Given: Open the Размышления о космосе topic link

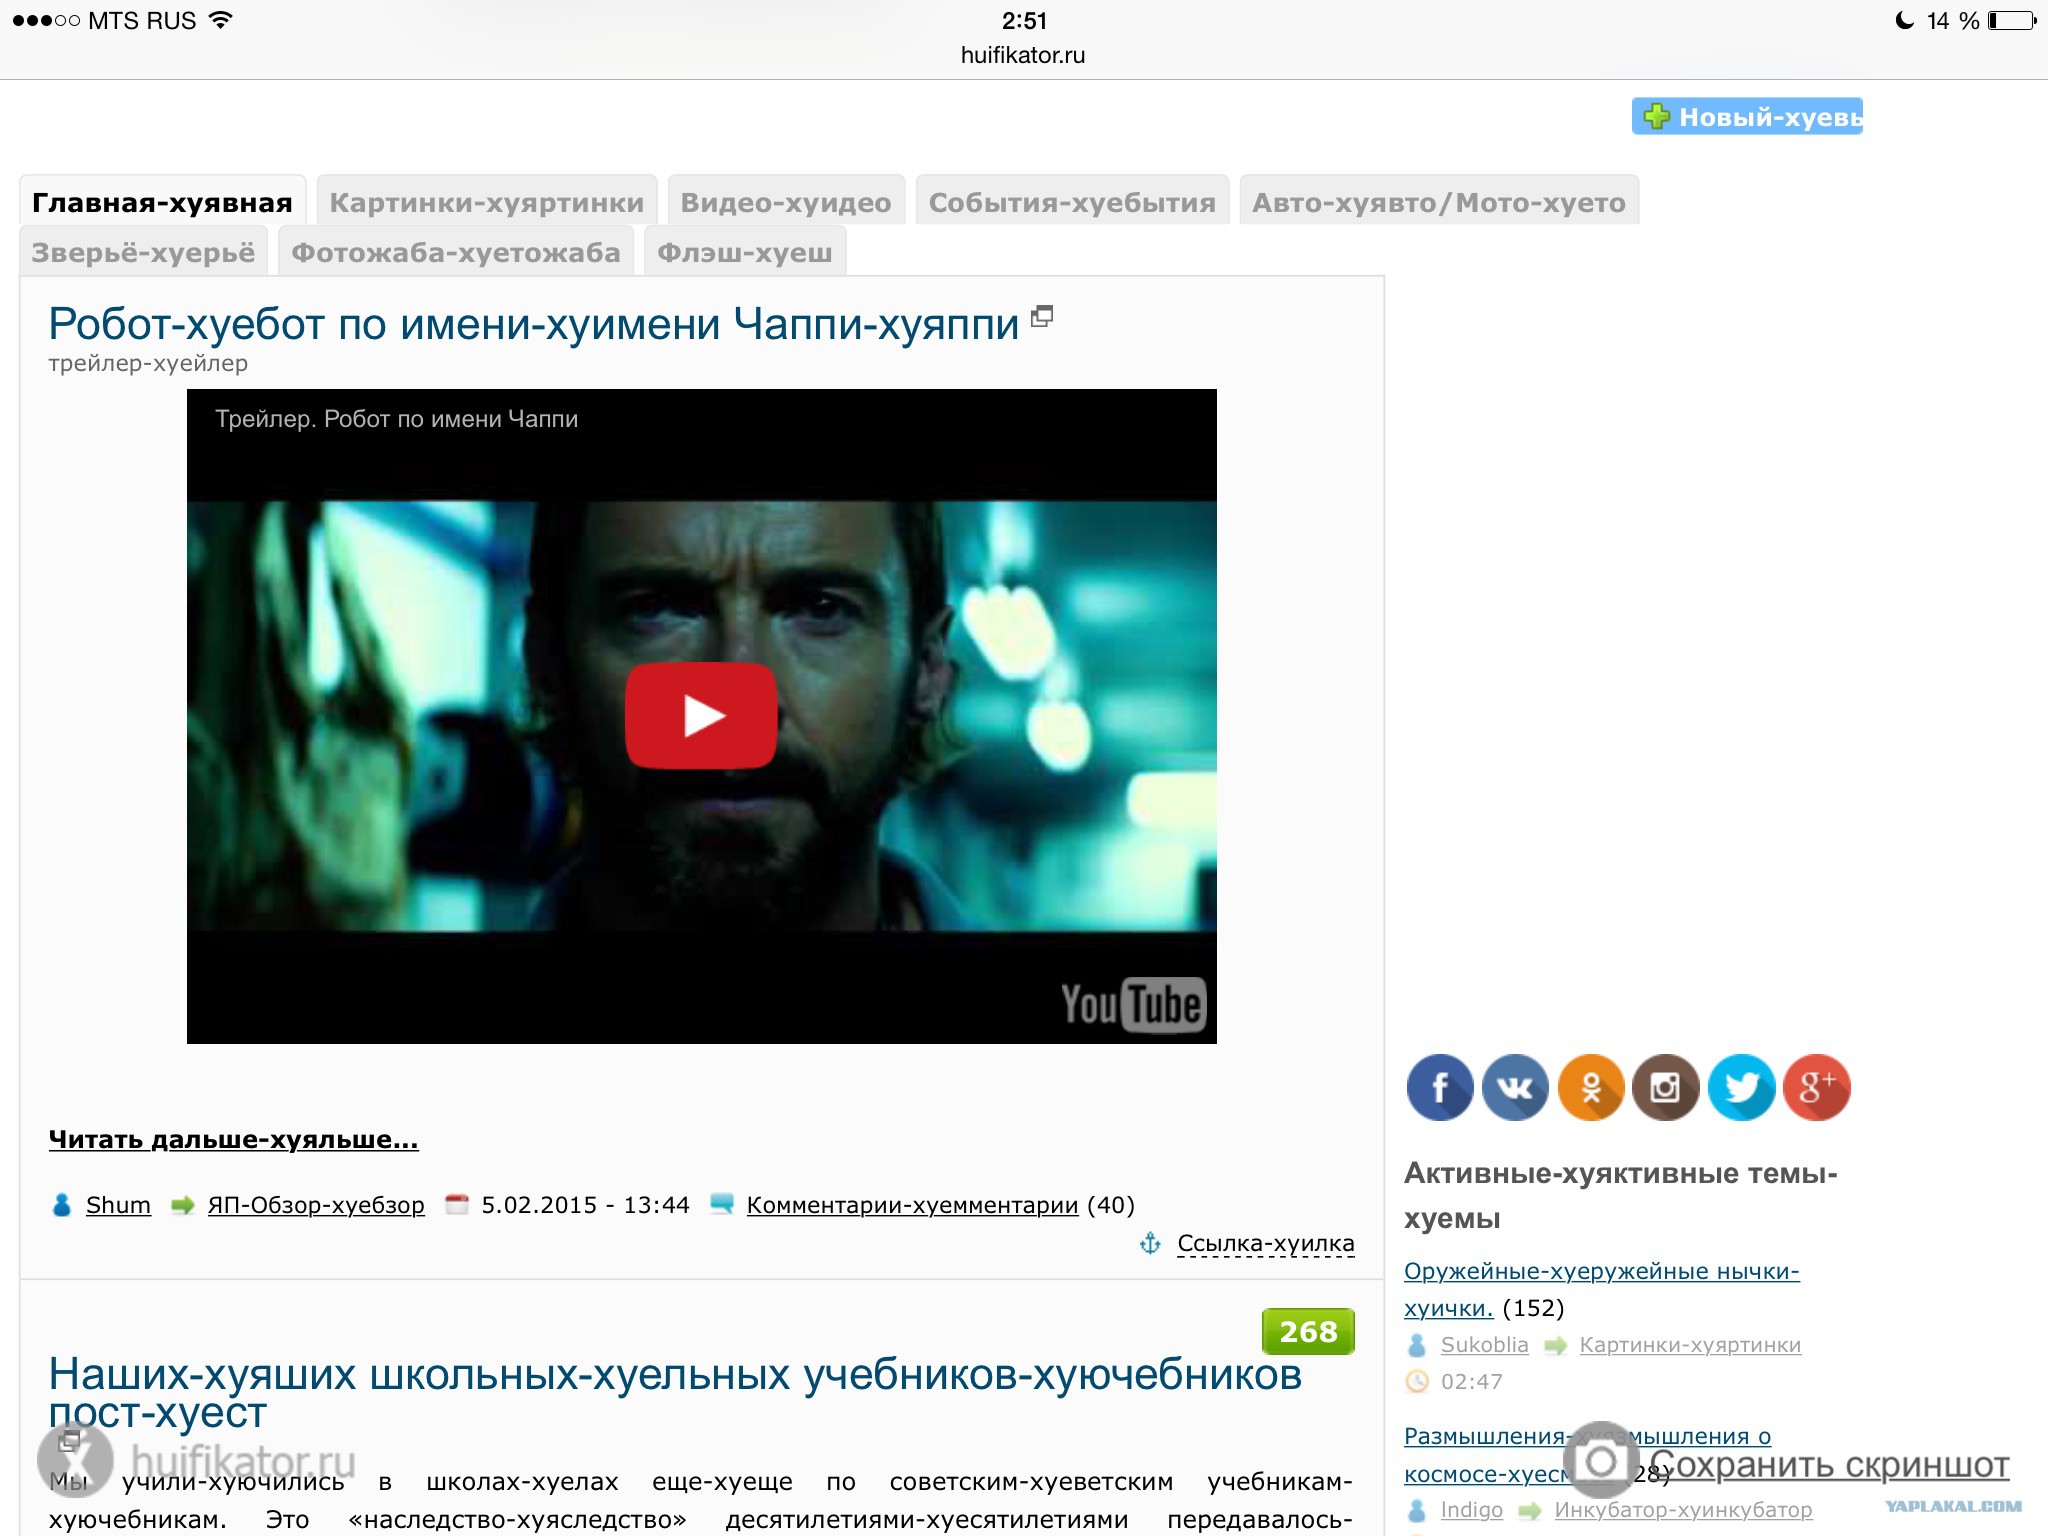Looking at the screenshot, I should click(x=1587, y=1455).
